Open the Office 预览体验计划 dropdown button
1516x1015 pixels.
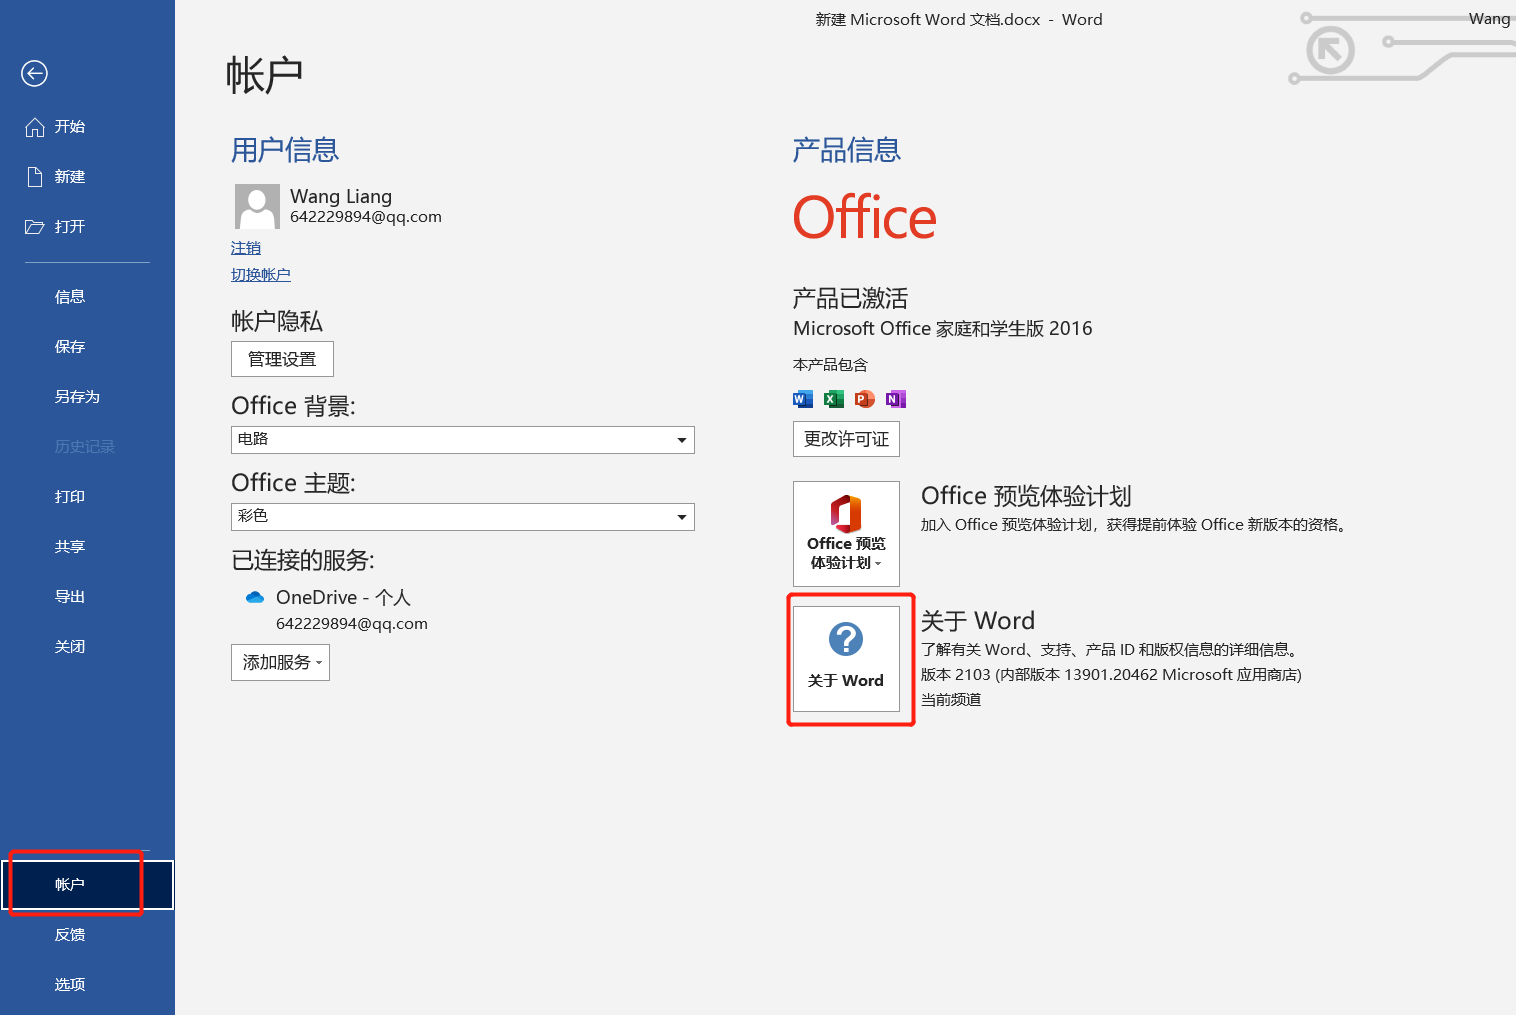pos(846,534)
